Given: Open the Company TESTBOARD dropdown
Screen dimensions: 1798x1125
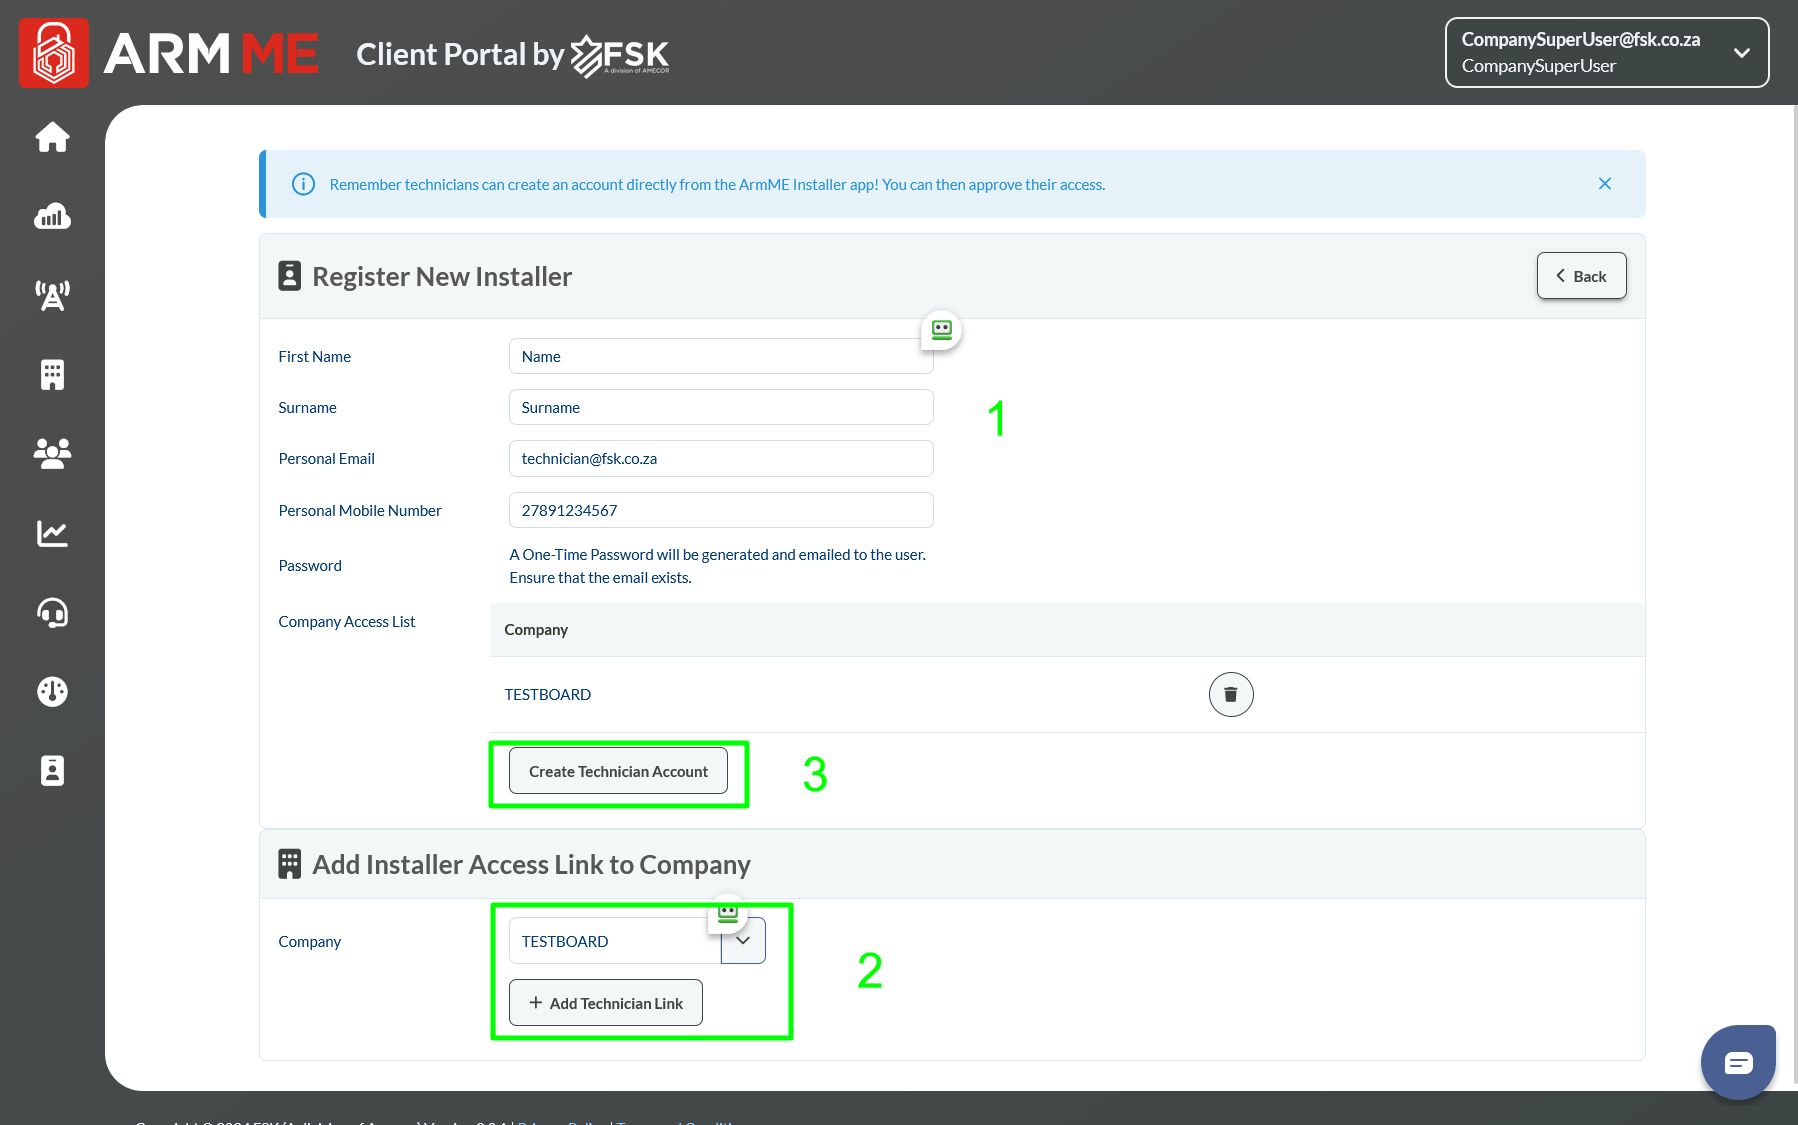Looking at the screenshot, I should 742,941.
